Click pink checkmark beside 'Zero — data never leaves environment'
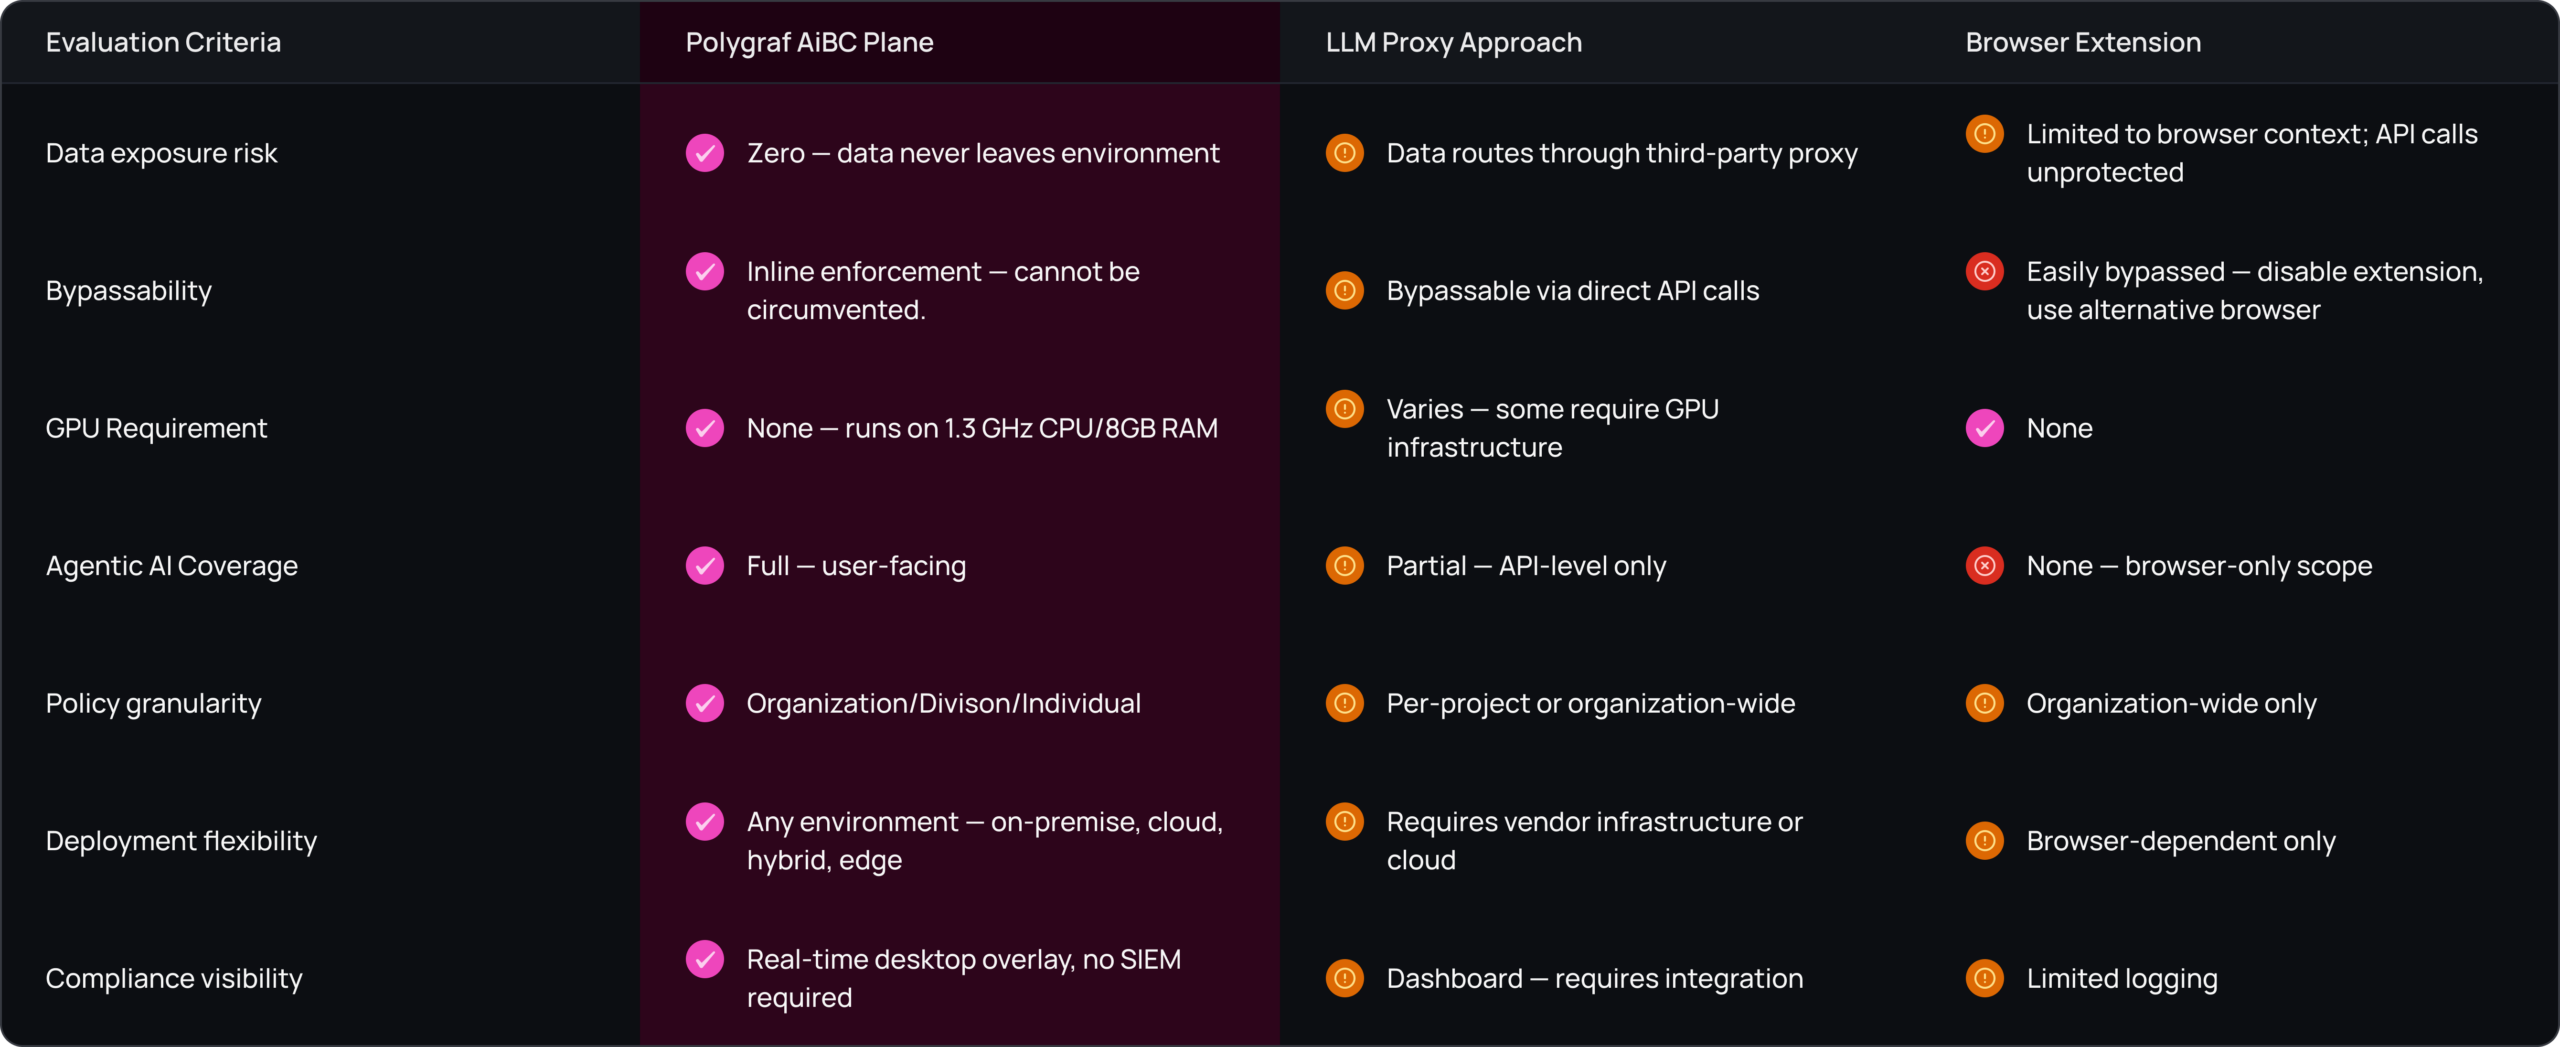The image size is (2560, 1047). pos(705,153)
